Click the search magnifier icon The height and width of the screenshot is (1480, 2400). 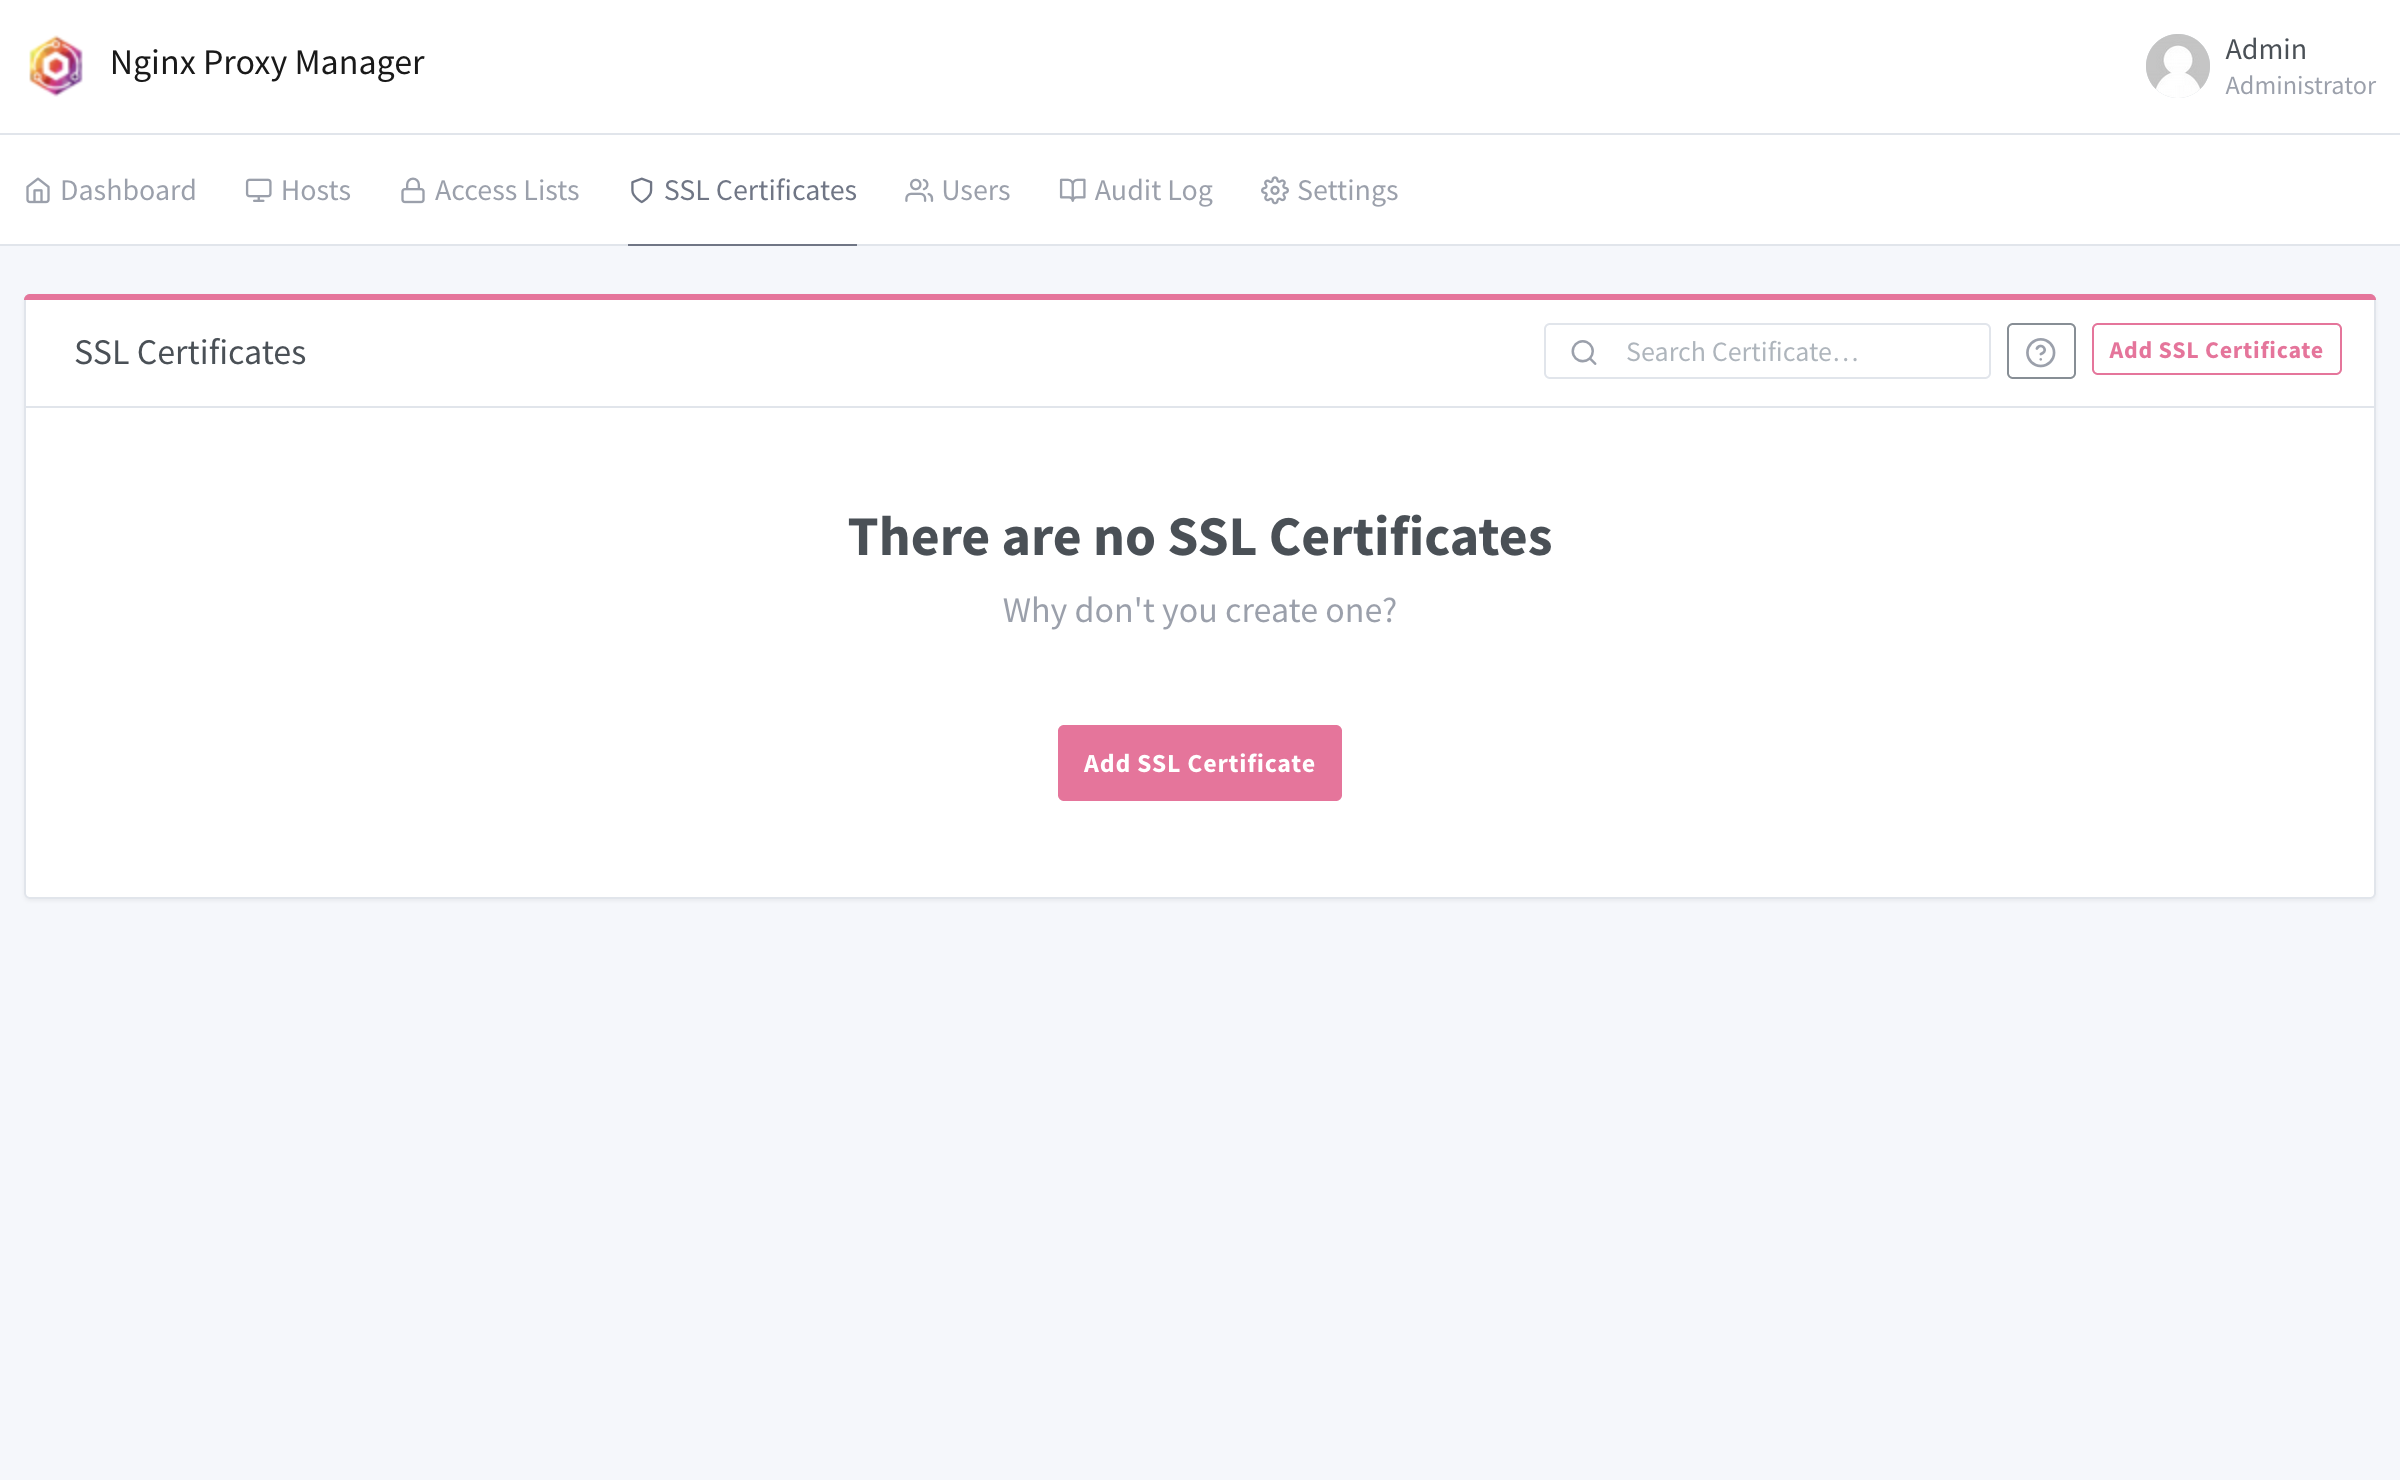[x=1584, y=352]
